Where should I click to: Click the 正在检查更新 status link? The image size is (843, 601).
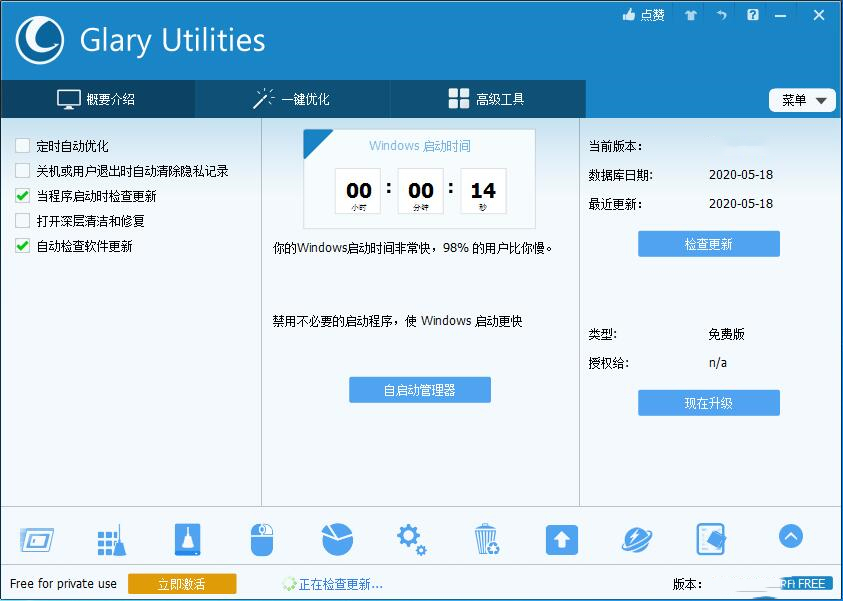pos(340,584)
